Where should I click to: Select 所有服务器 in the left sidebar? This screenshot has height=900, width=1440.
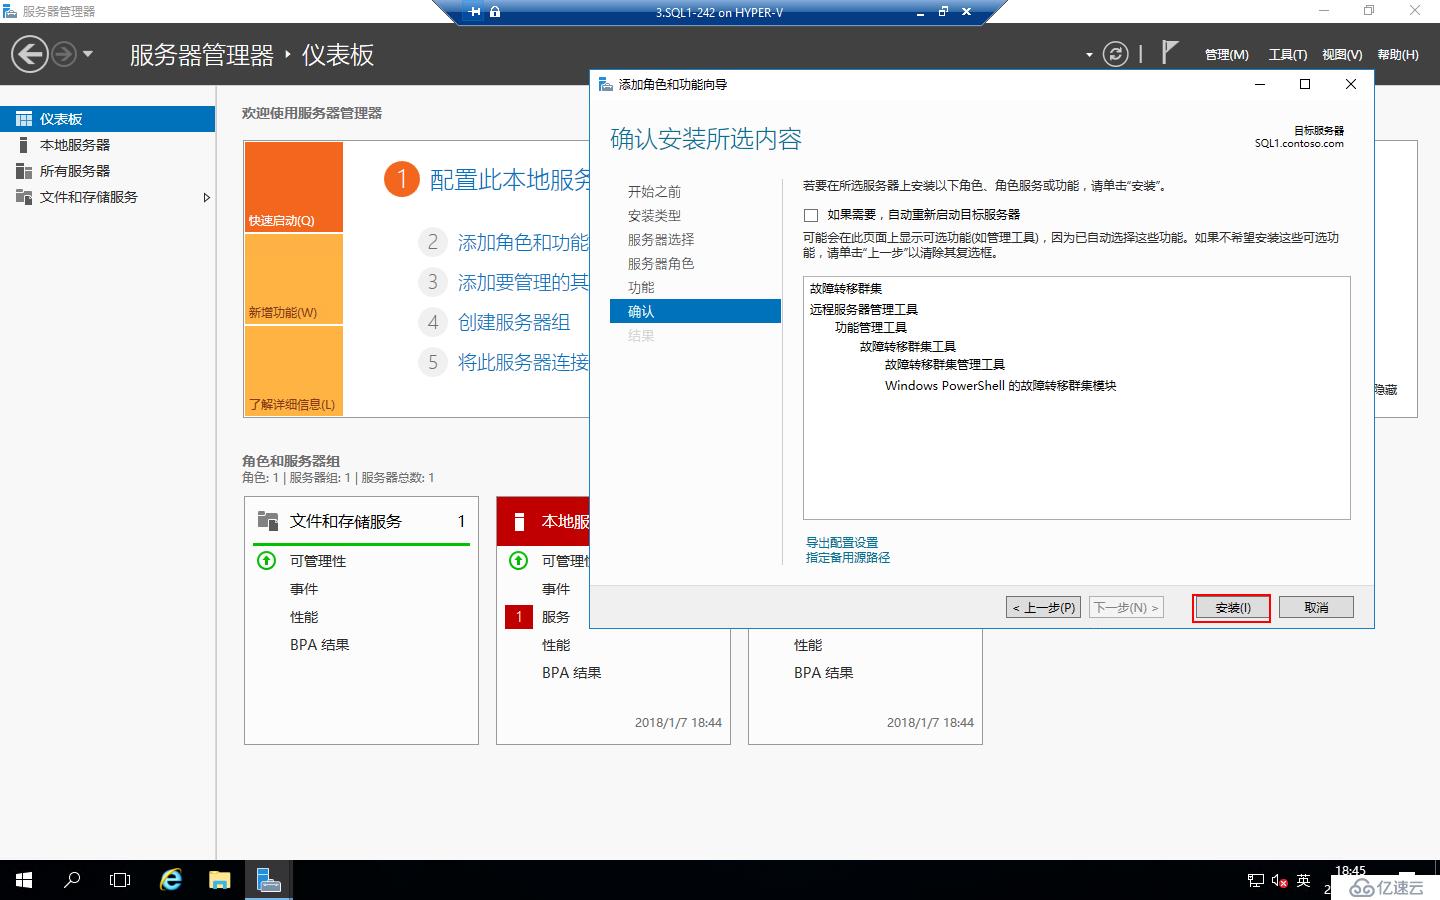[107, 171]
